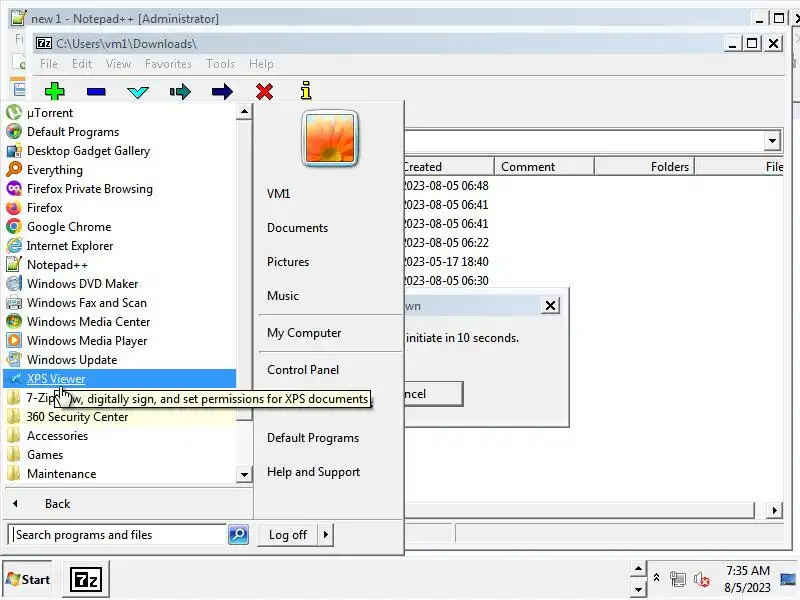This screenshot has width=800, height=600.
Task: Click the Start button
Action: click(x=28, y=579)
